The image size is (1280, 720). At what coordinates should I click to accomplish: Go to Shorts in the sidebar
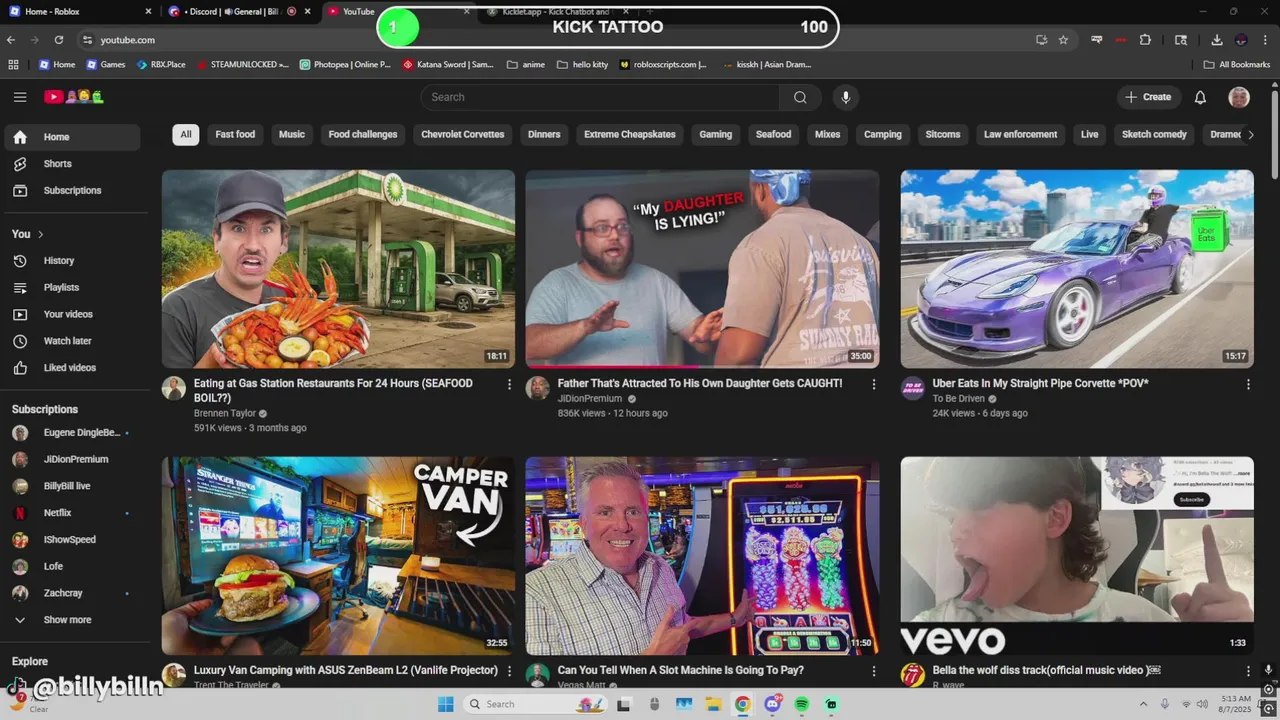click(x=70, y=164)
